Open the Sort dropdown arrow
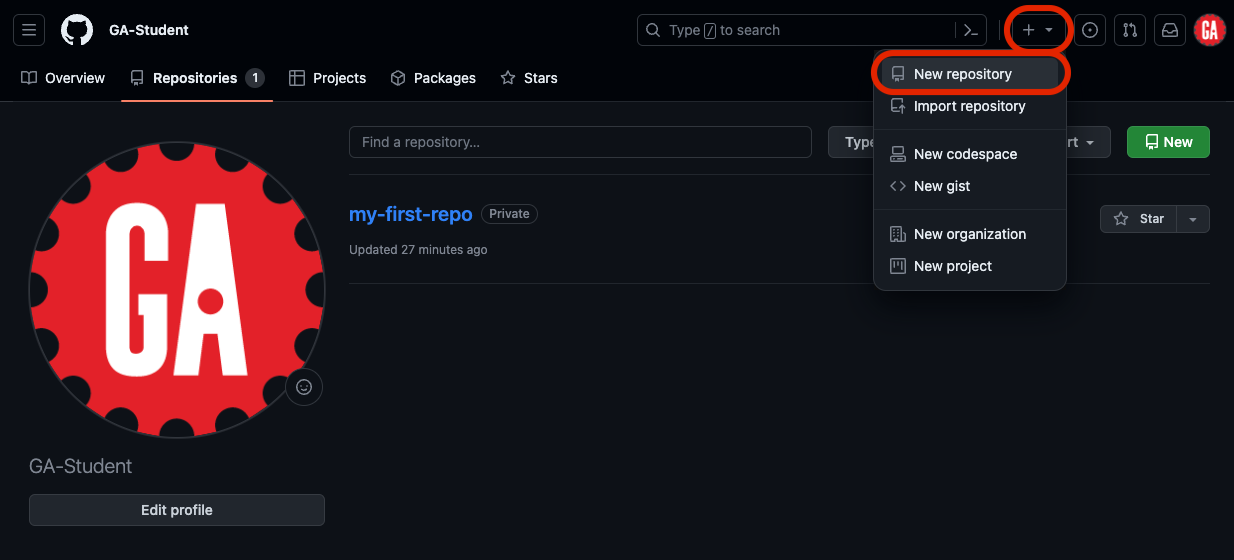Image resolution: width=1234 pixels, height=560 pixels. click(1088, 142)
